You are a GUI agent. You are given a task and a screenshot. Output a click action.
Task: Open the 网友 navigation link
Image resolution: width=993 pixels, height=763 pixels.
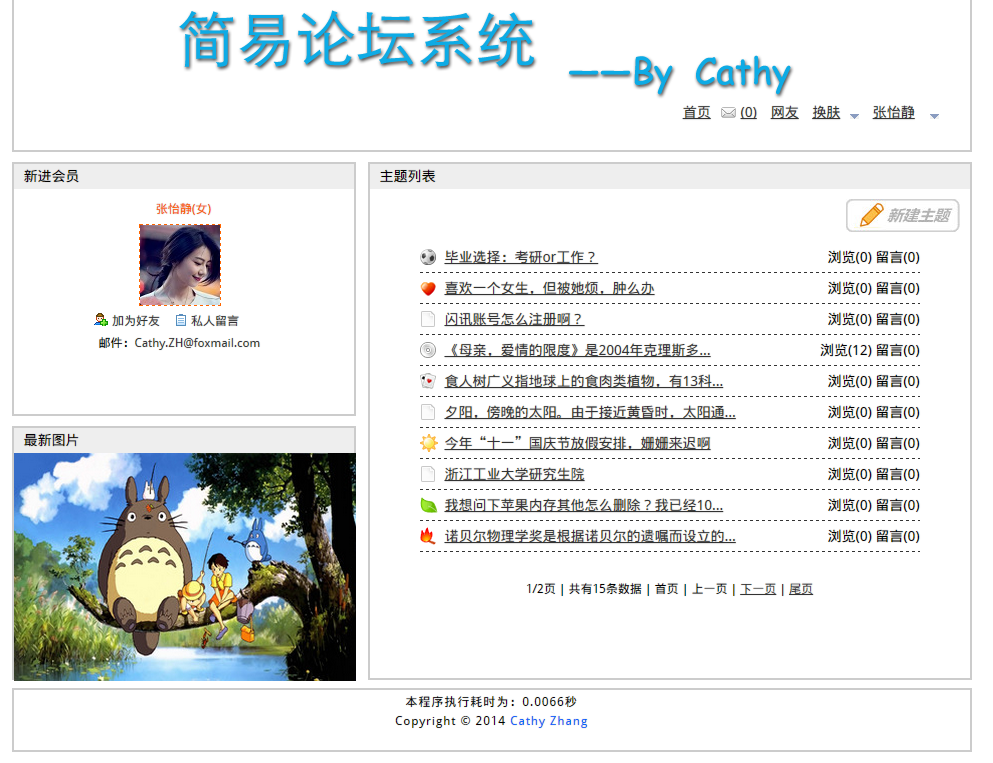click(x=784, y=113)
